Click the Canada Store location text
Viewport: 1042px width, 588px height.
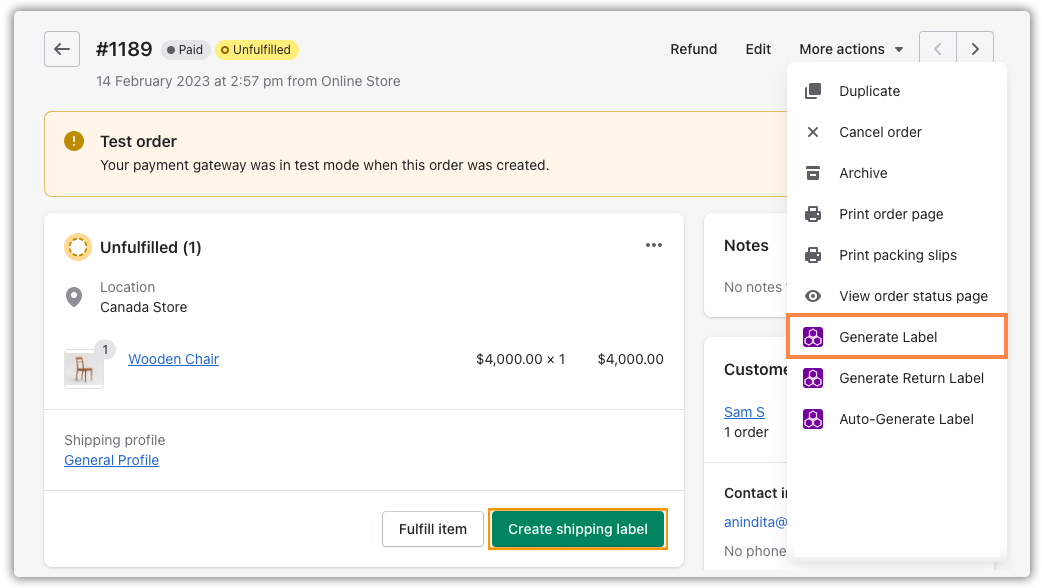tap(144, 307)
